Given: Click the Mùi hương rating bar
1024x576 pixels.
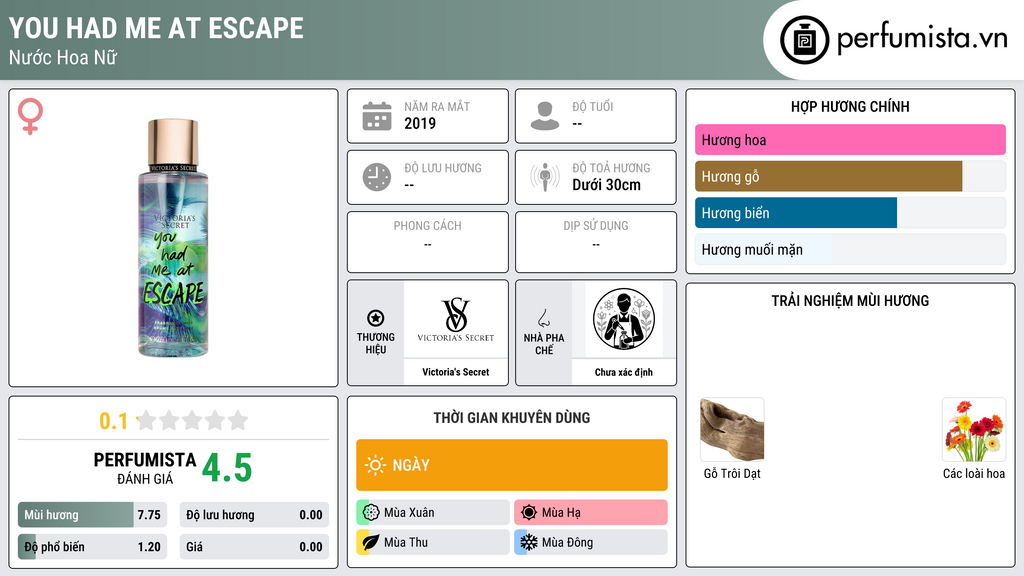Looking at the screenshot, I should tap(93, 515).
